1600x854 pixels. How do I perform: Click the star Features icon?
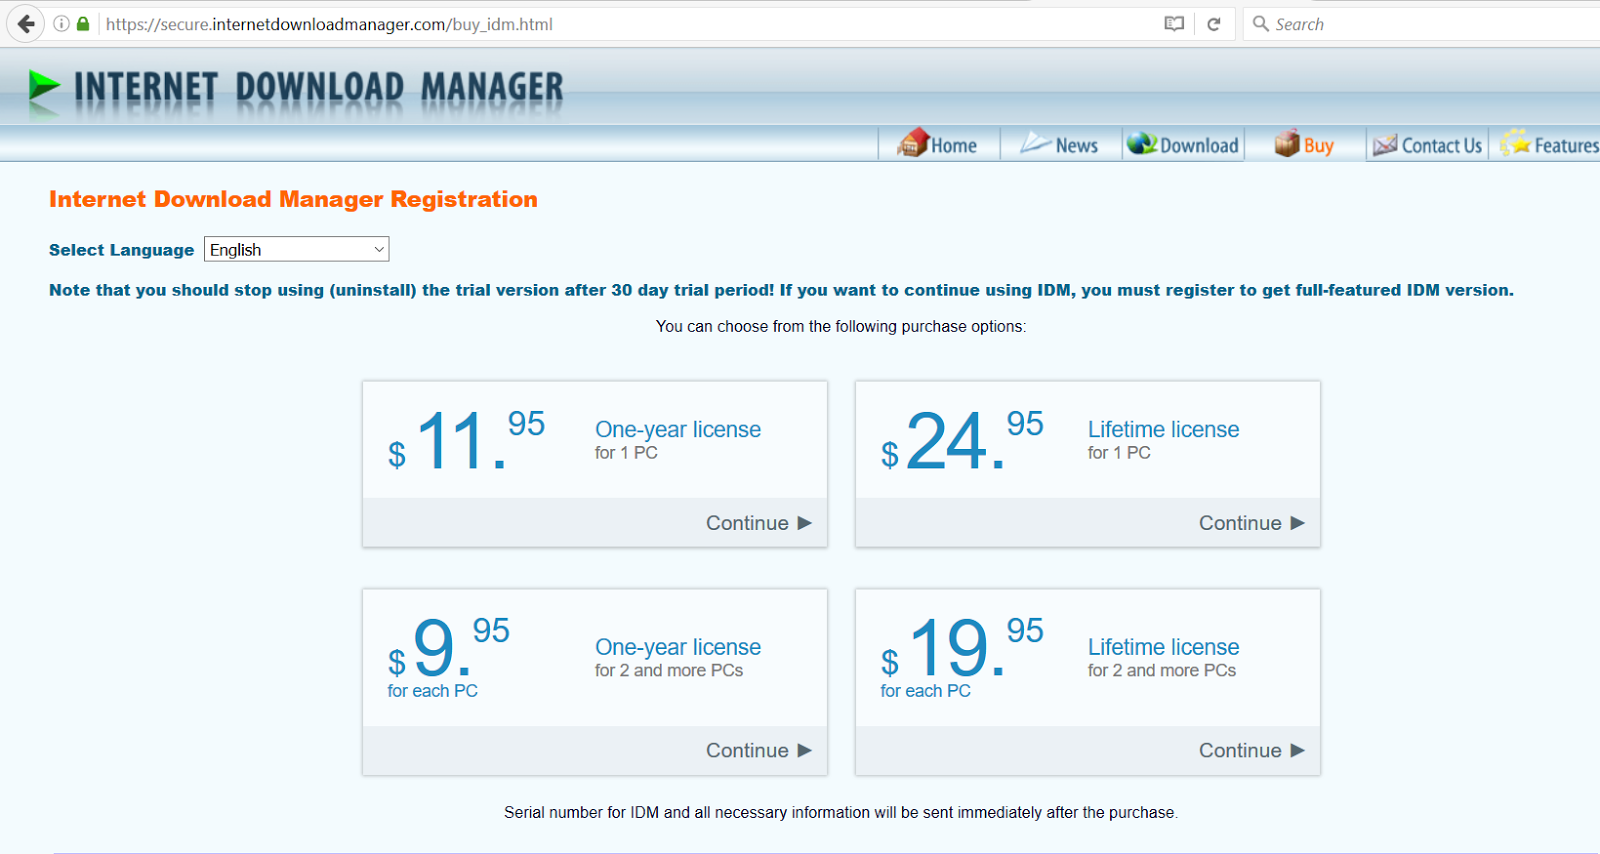click(1515, 142)
